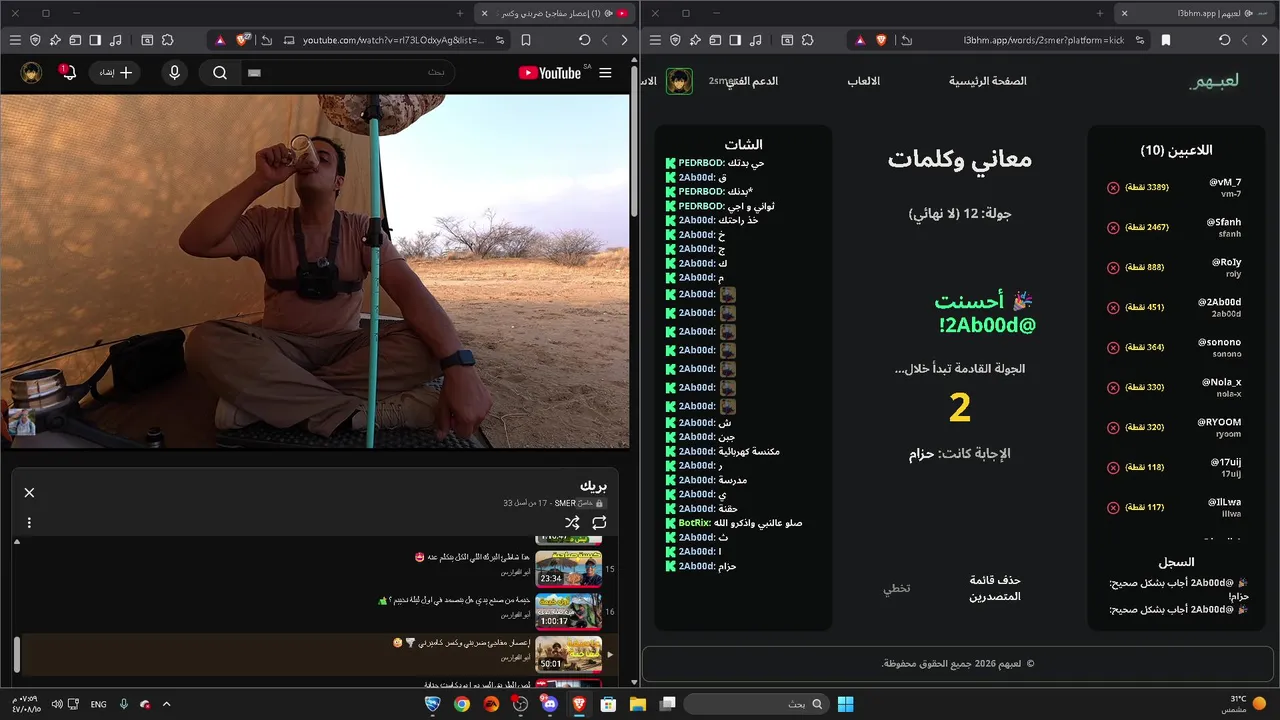This screenshot has height=720, width=1280.
Task: Open YouTube account avatar menu
Action: 31,73
